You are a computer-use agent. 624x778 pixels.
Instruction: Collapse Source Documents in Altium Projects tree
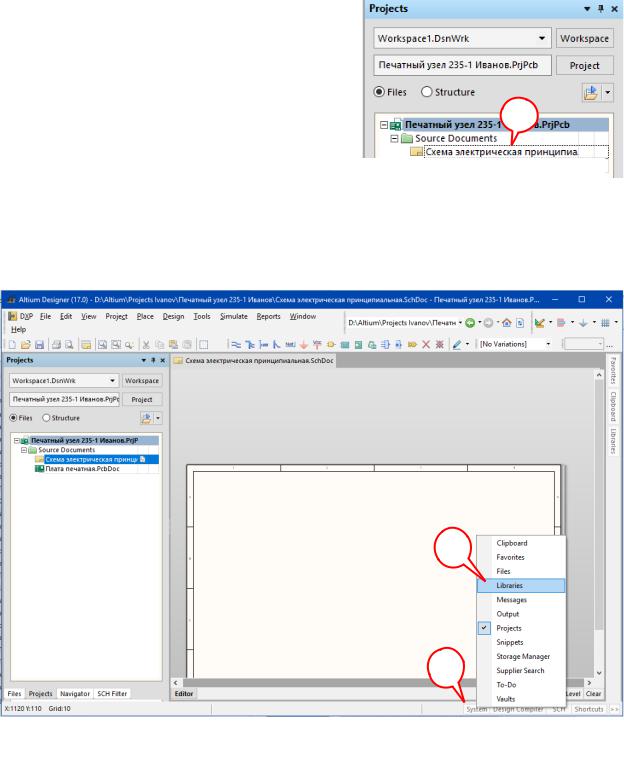[x=24, y=450]
